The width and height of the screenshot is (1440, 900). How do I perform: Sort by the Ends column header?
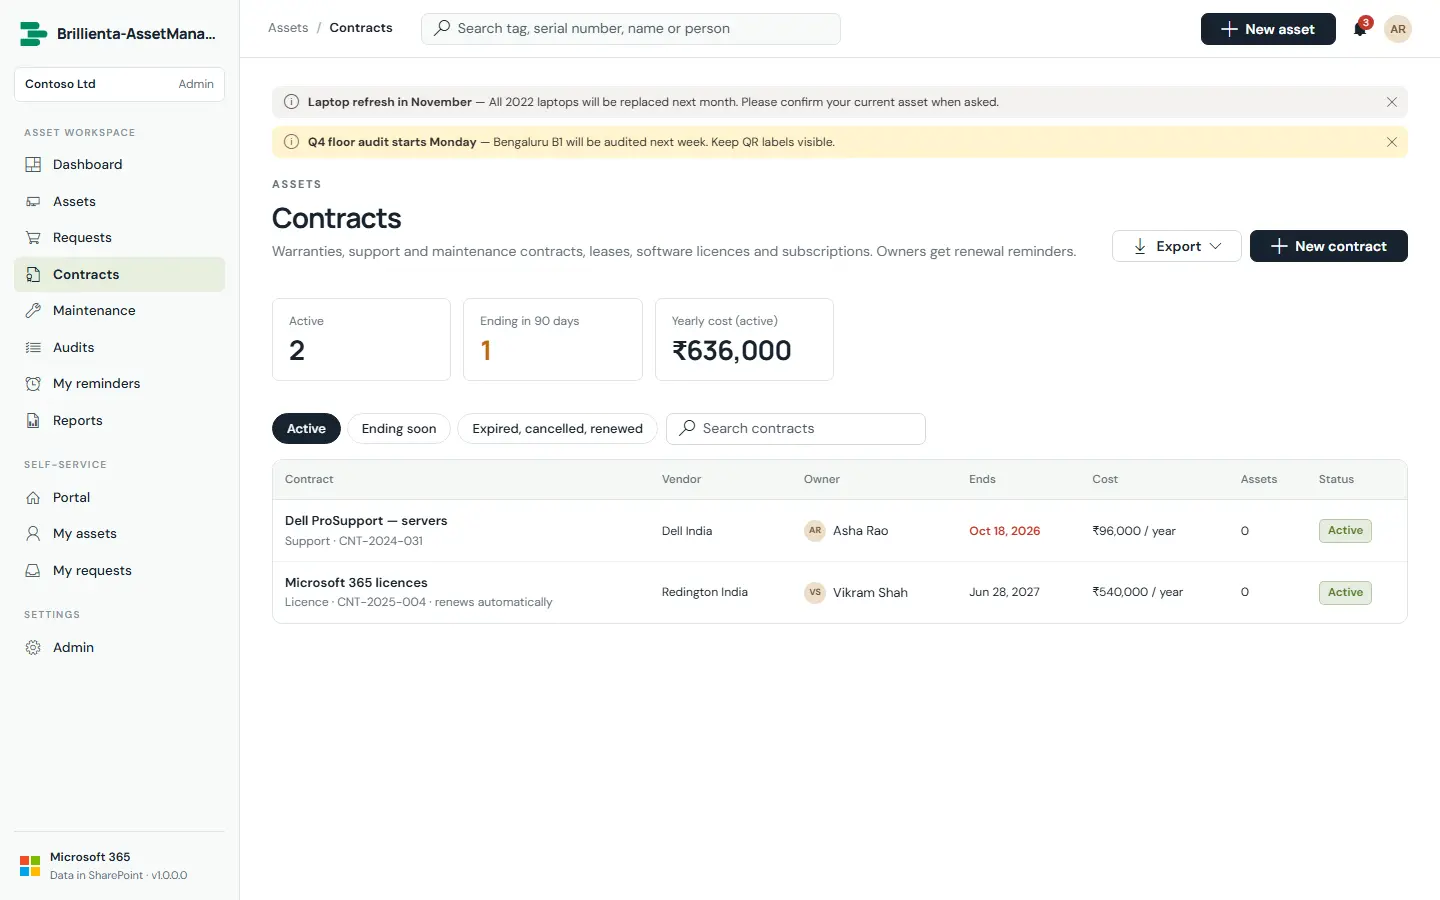pyautogui.click(x=982, y=480)
